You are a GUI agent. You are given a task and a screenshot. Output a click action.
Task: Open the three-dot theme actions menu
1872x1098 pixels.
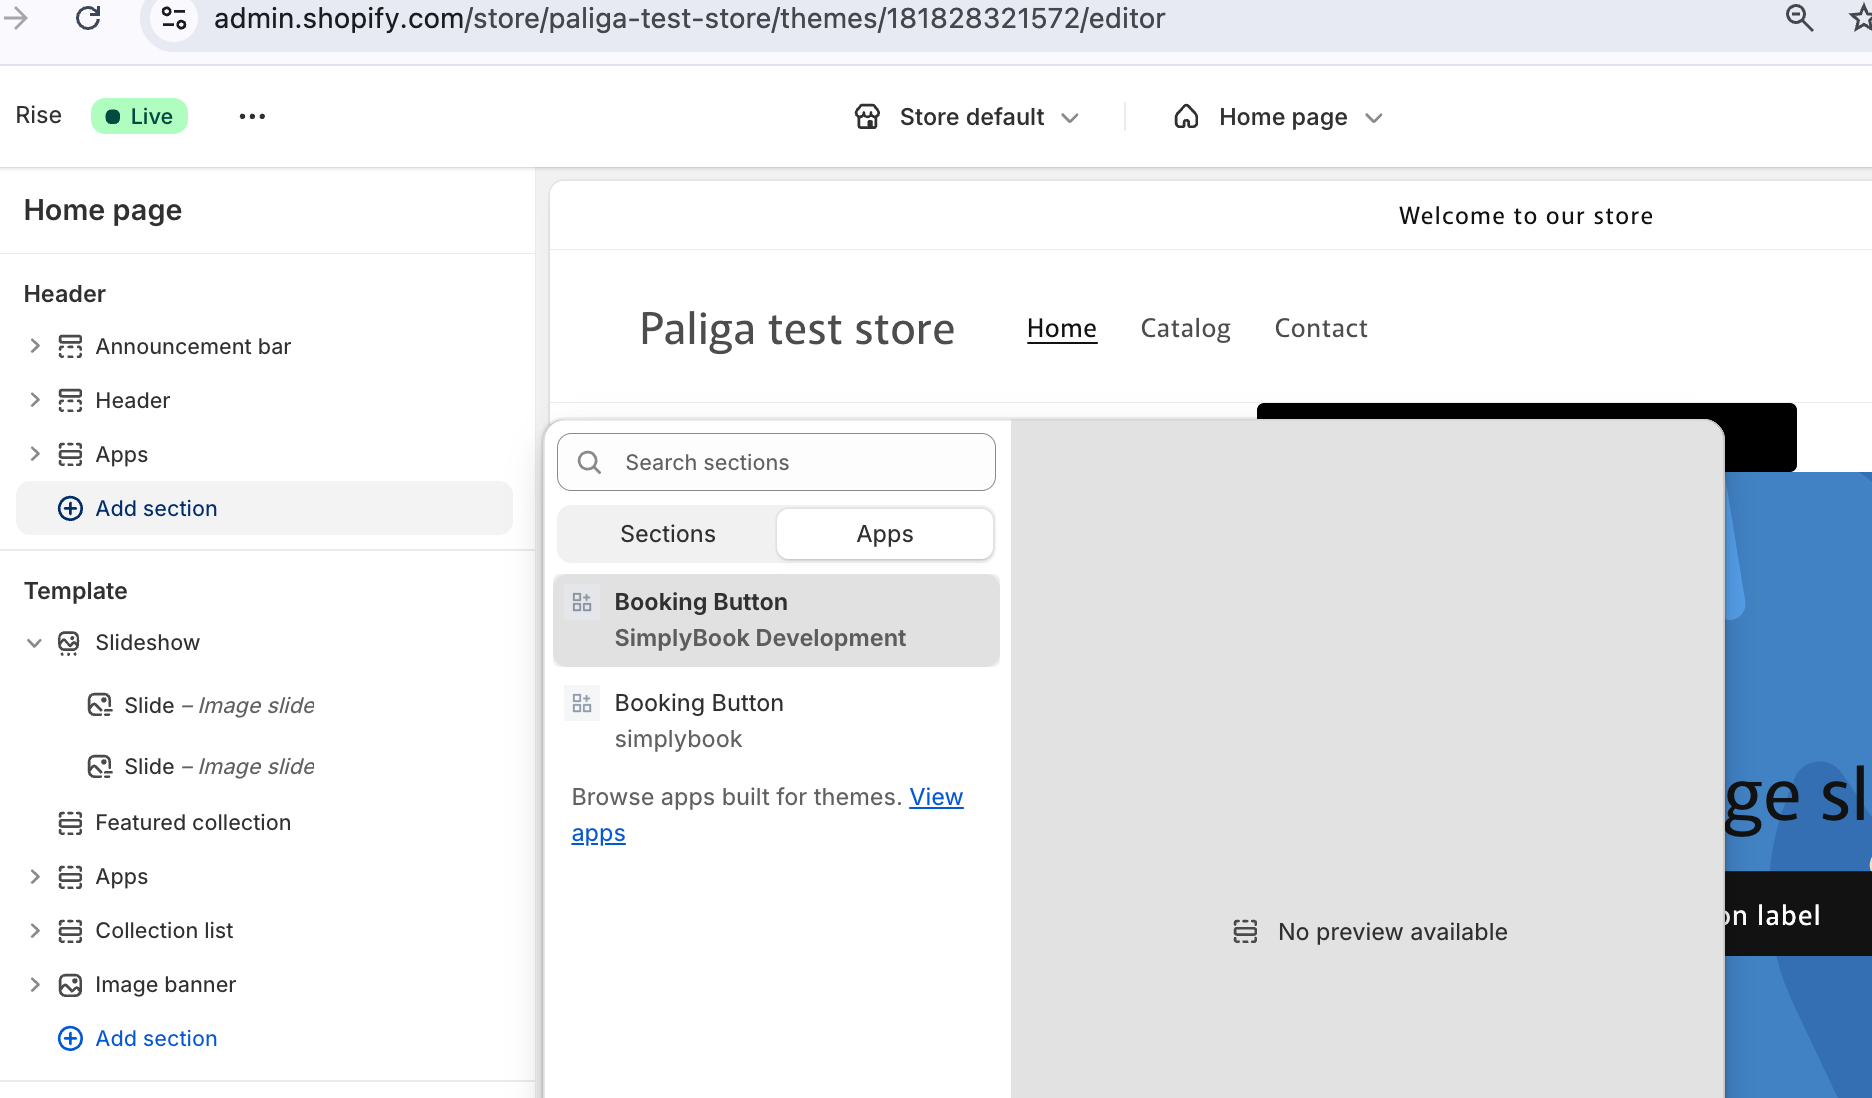(251, 116)
